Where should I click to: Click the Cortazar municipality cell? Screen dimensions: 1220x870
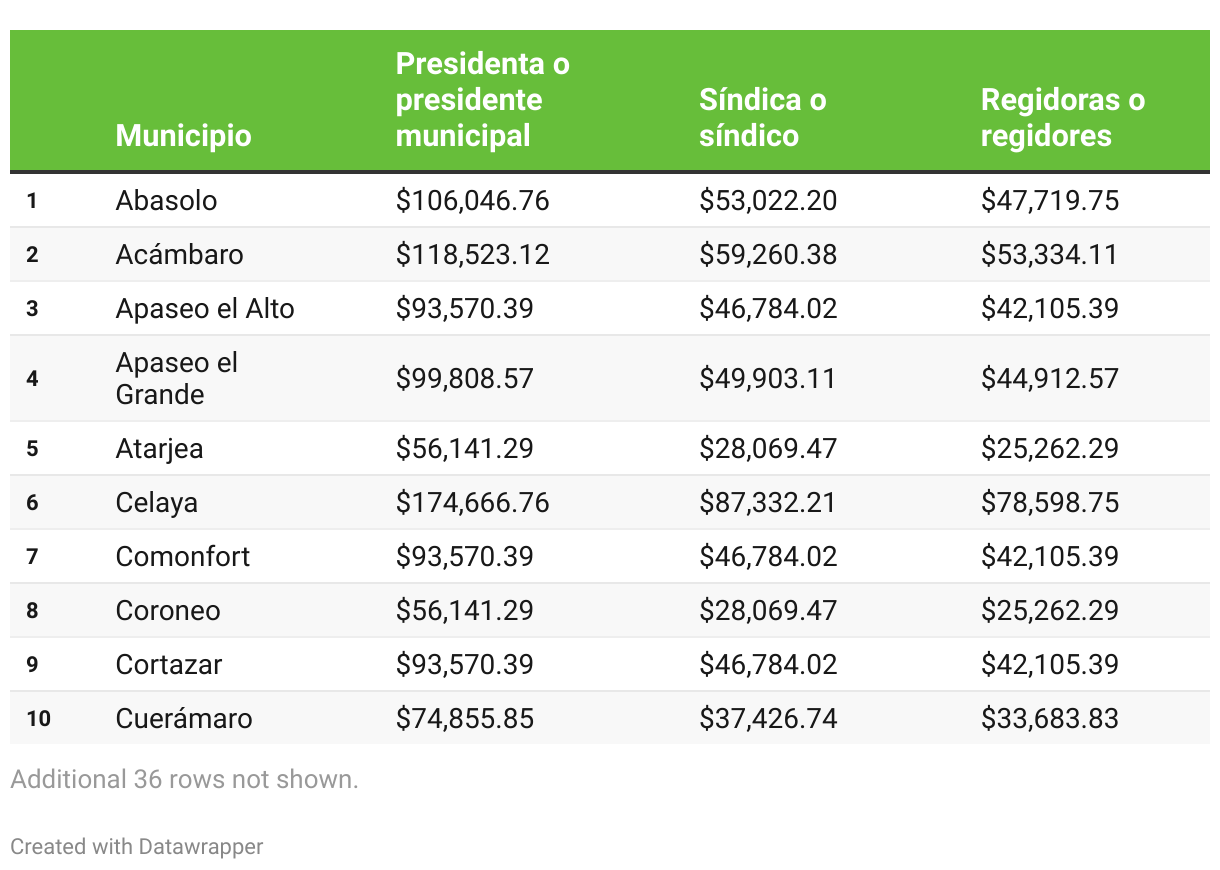(x=169, y=664)
